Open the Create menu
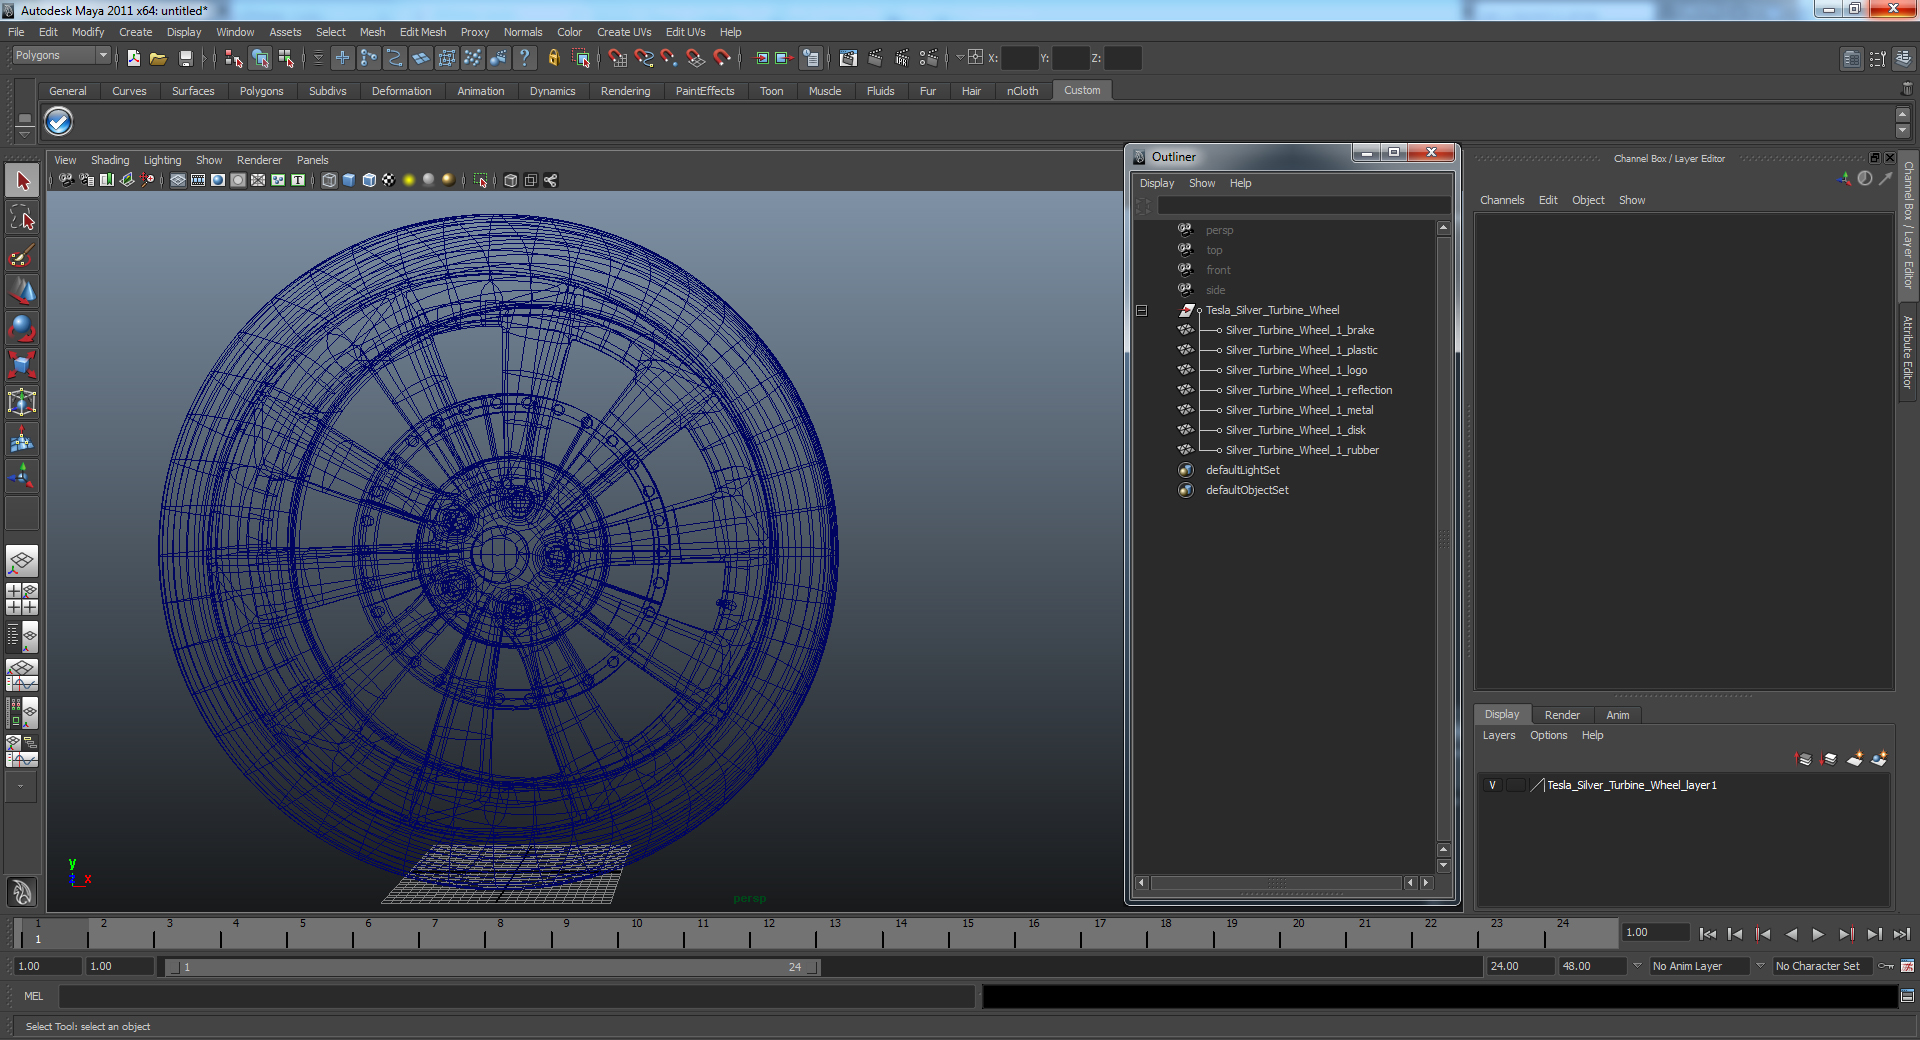The height and width of the screenshot is (1040, 1920). click(135, 32)
